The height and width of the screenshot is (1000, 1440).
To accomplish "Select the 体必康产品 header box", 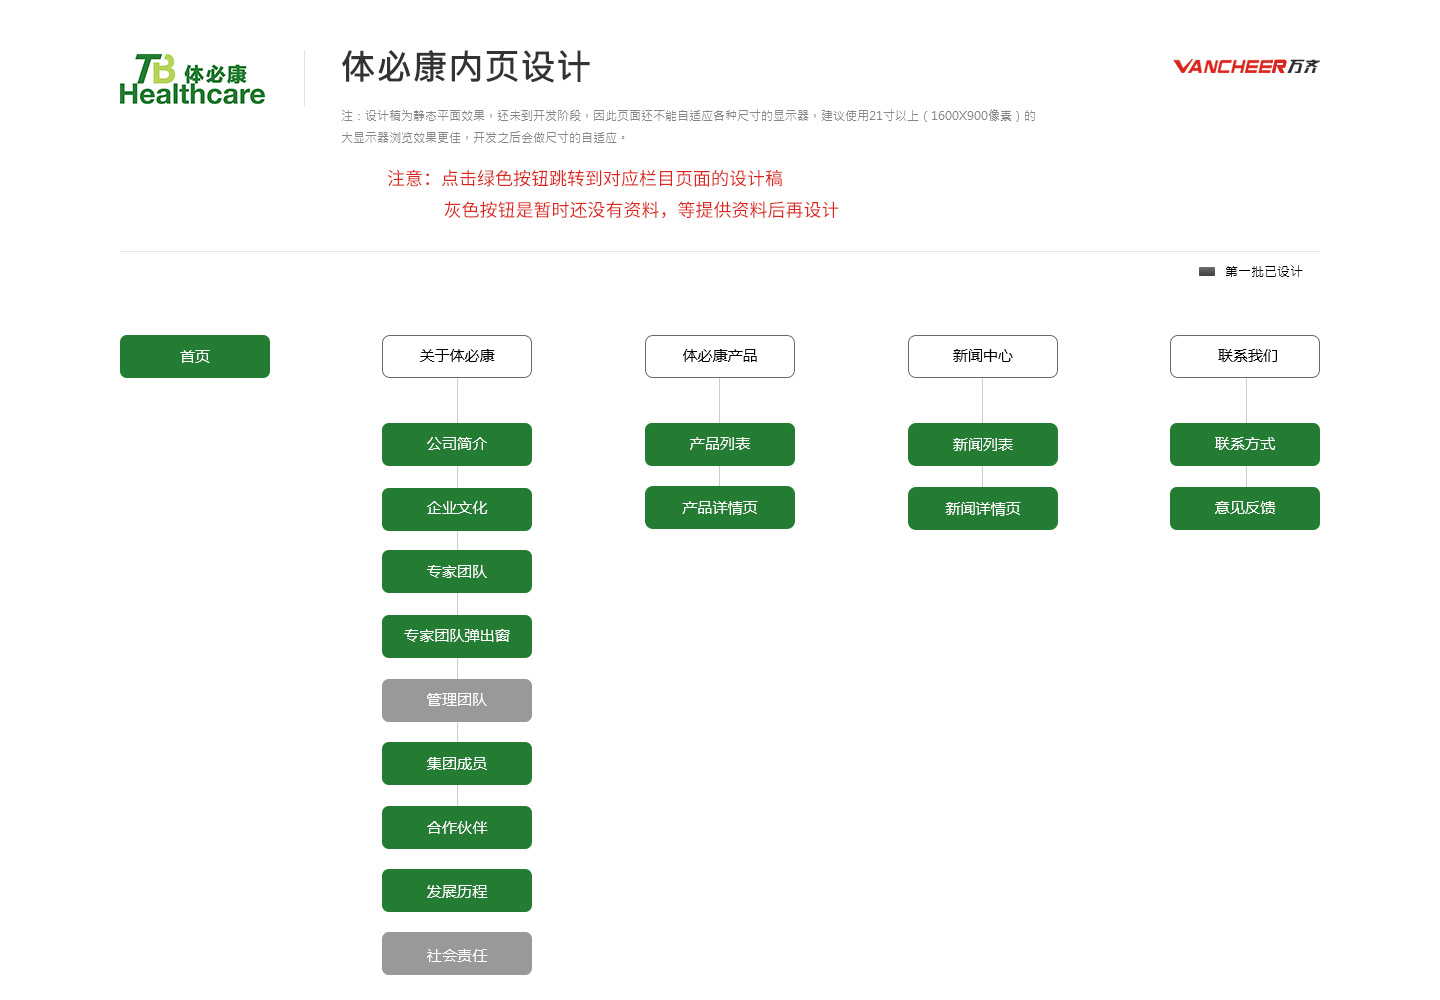I will [x=720, y=357].
